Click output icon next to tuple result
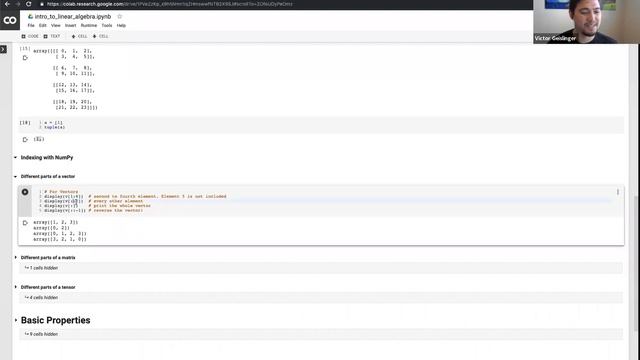640x360 pixels. point(25,140)
